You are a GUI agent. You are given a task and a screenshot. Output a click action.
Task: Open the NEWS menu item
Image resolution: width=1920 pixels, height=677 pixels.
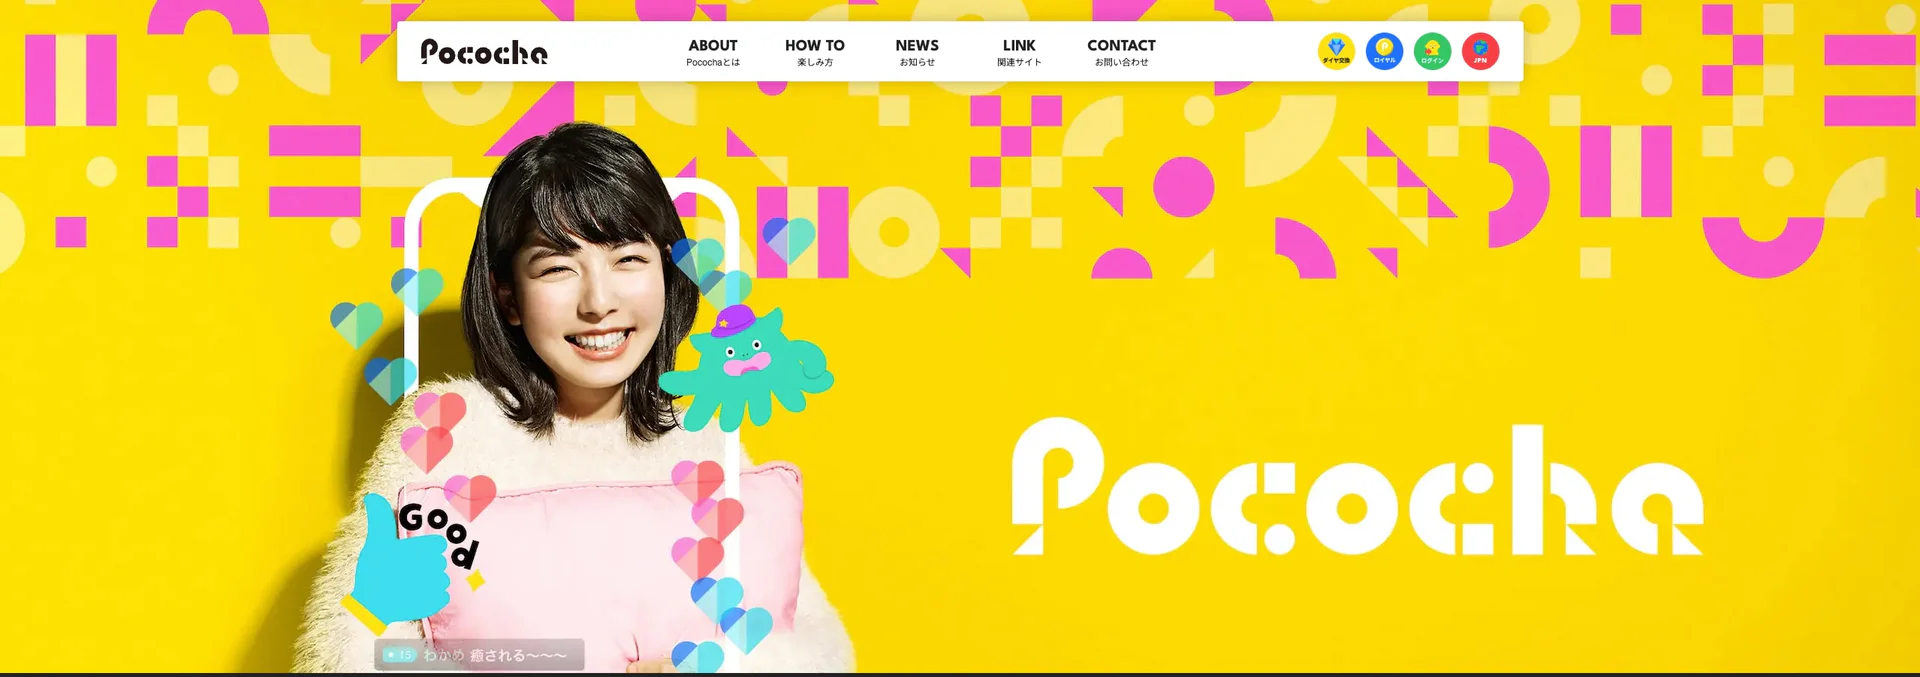[917, 52]
